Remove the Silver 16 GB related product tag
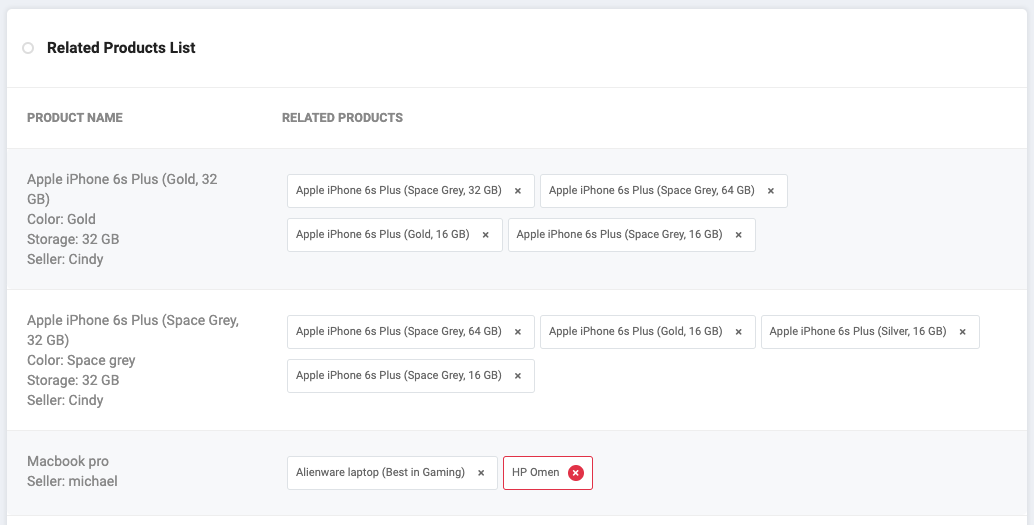Screen dimensions: 1034x525 pyautogui.click(x=963, y=332)
